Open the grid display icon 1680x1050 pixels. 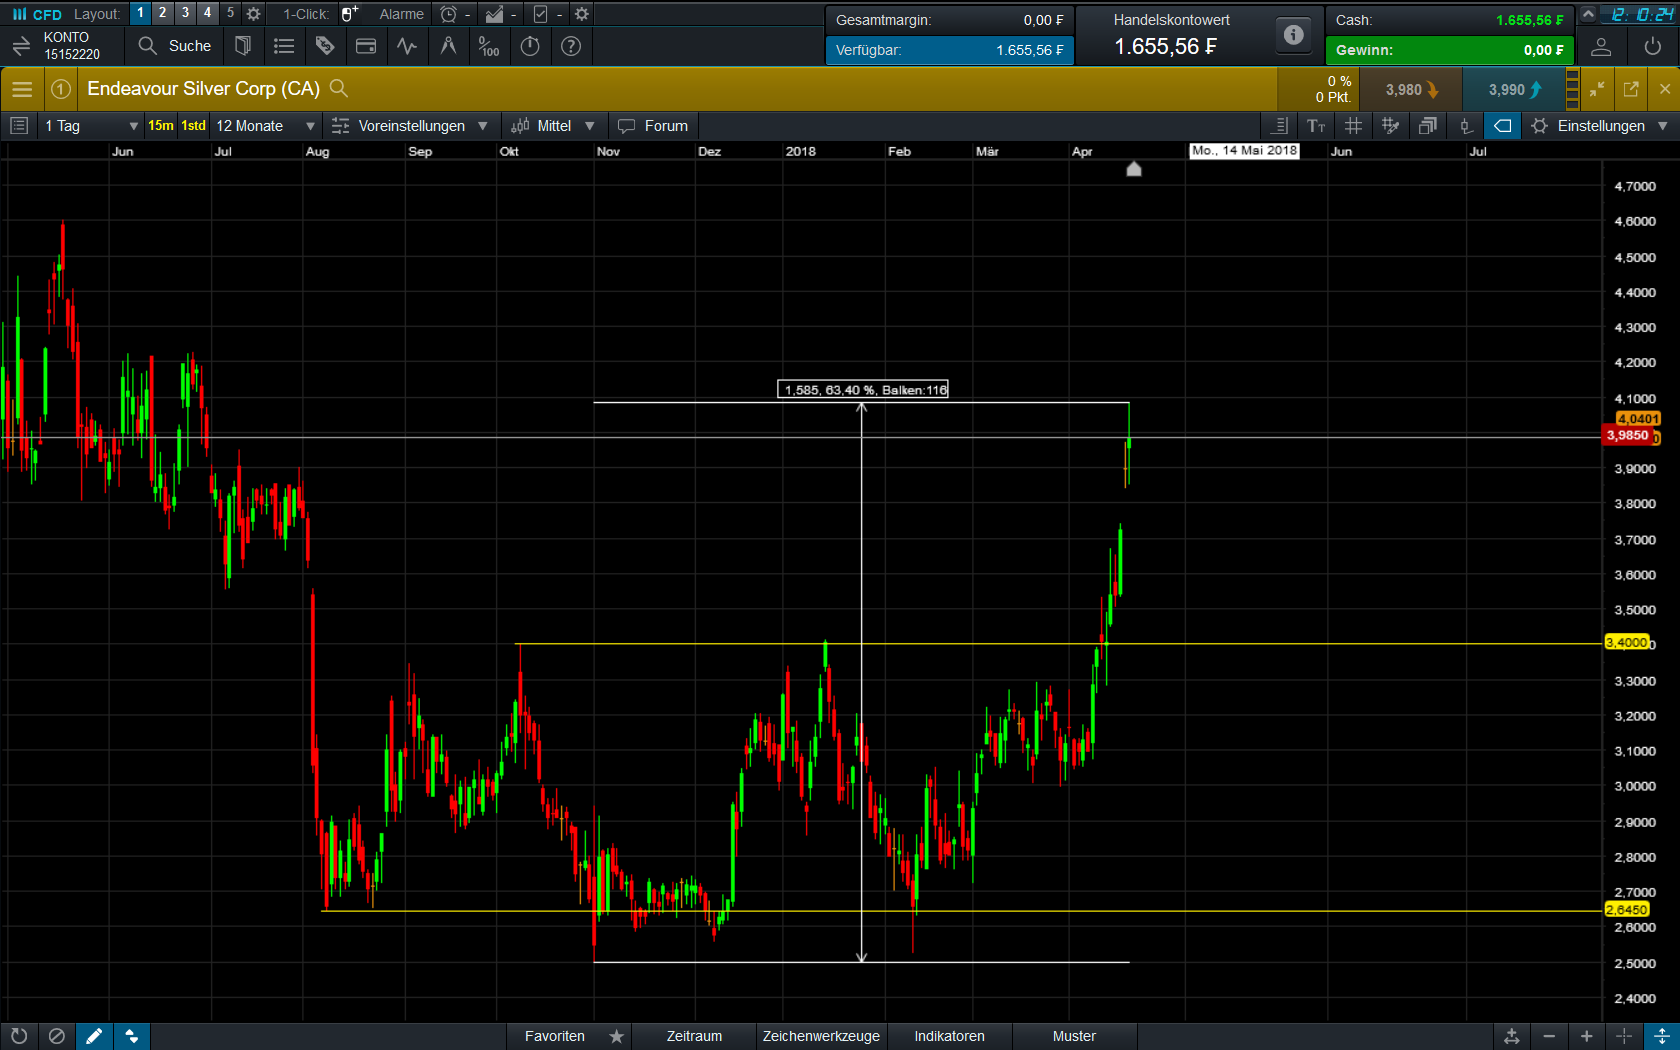coord(1353,126)
